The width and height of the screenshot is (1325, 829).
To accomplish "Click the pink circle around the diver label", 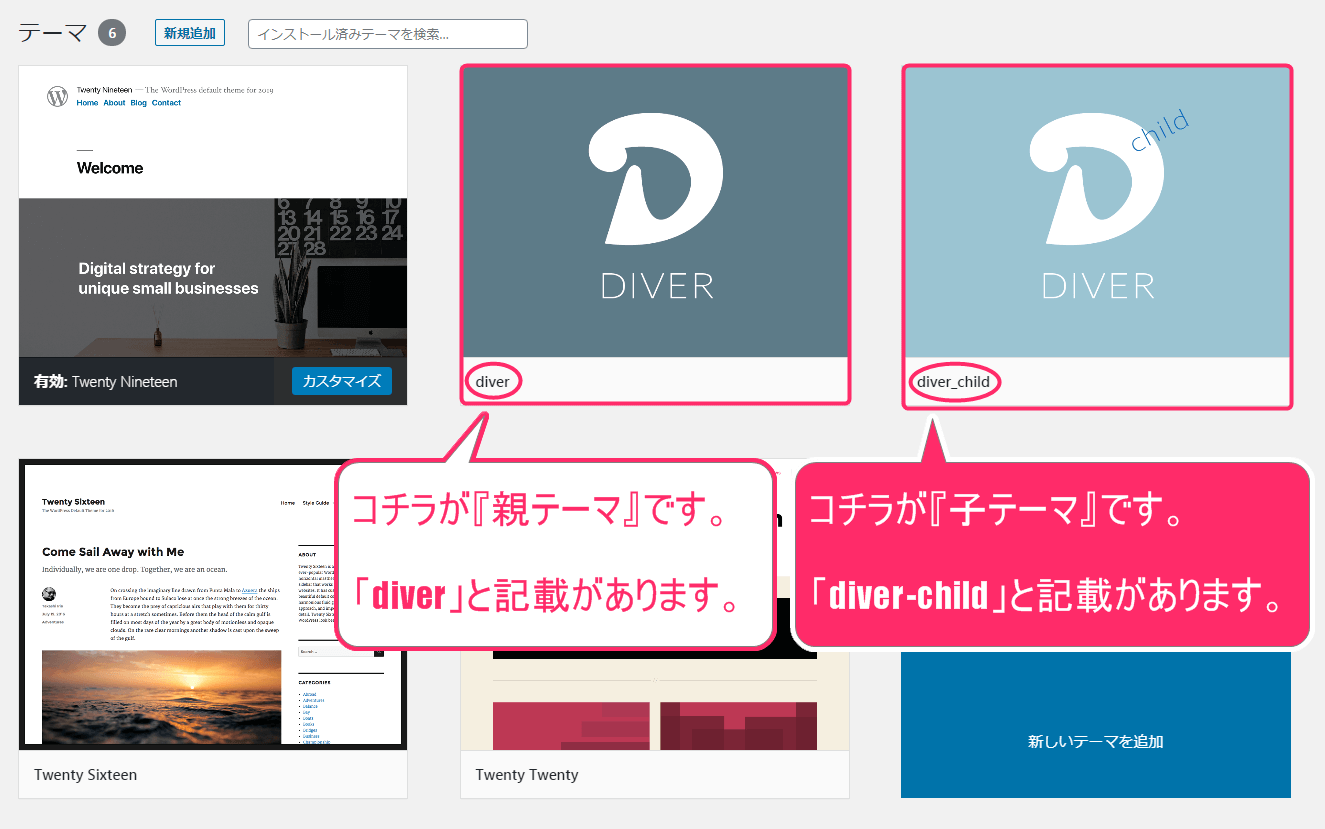I will [493, 381].
